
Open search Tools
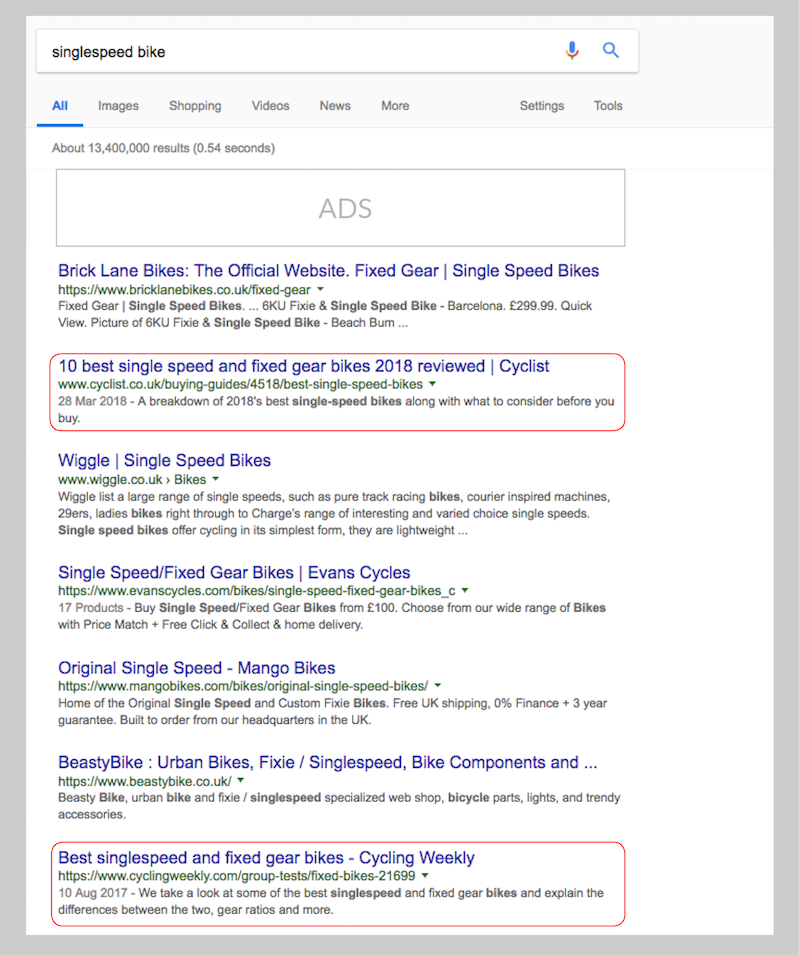click(608, 106)
